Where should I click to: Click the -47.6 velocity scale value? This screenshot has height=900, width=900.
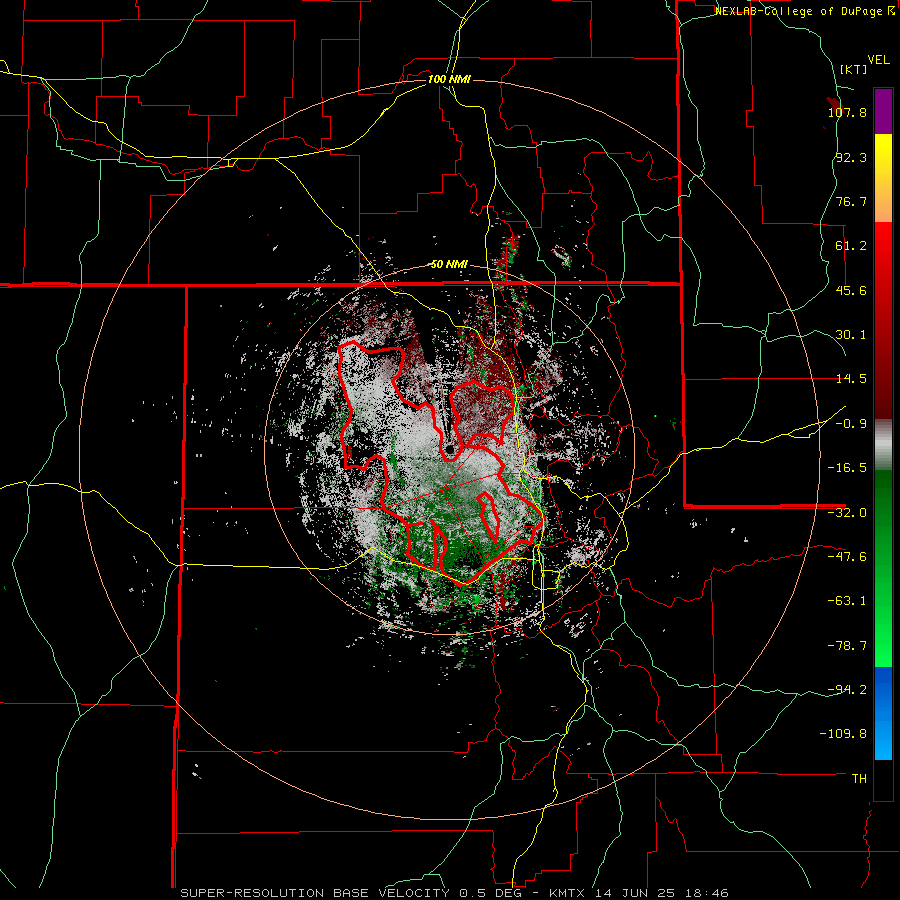[847, 557]
